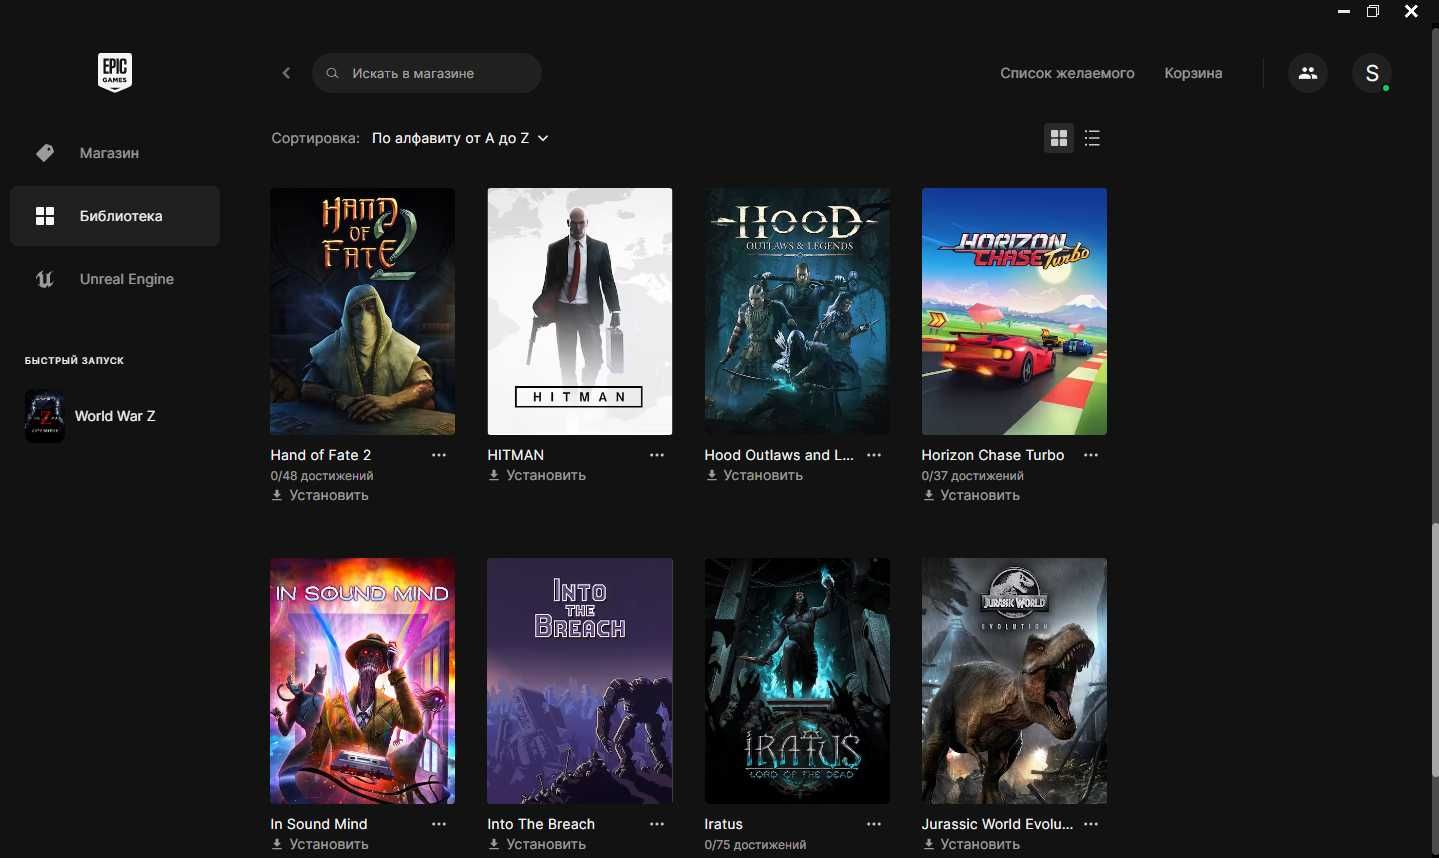1439x858 pixels.
Task: Minimize the Epic Games Launcher window
Action: tap(1343, 12)
